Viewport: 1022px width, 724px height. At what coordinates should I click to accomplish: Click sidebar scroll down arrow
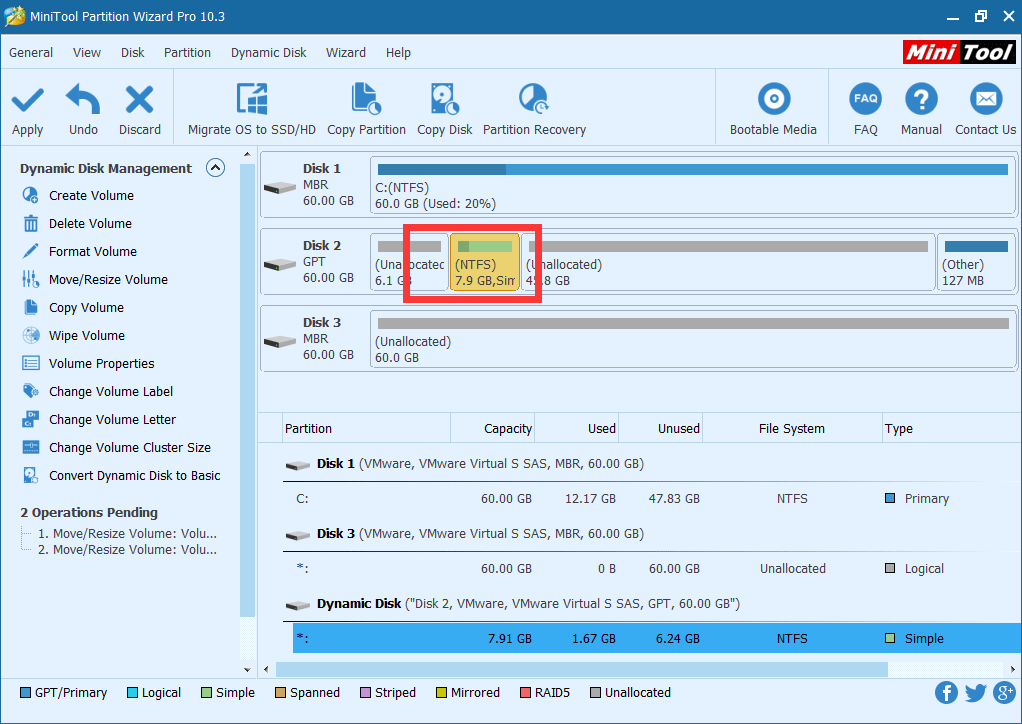[247, 669]
